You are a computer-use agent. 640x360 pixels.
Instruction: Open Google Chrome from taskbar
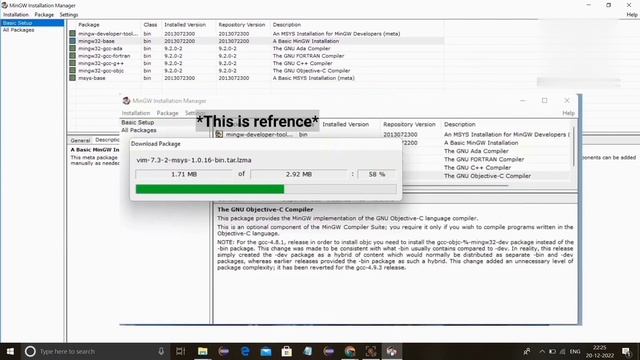(350, 351)
